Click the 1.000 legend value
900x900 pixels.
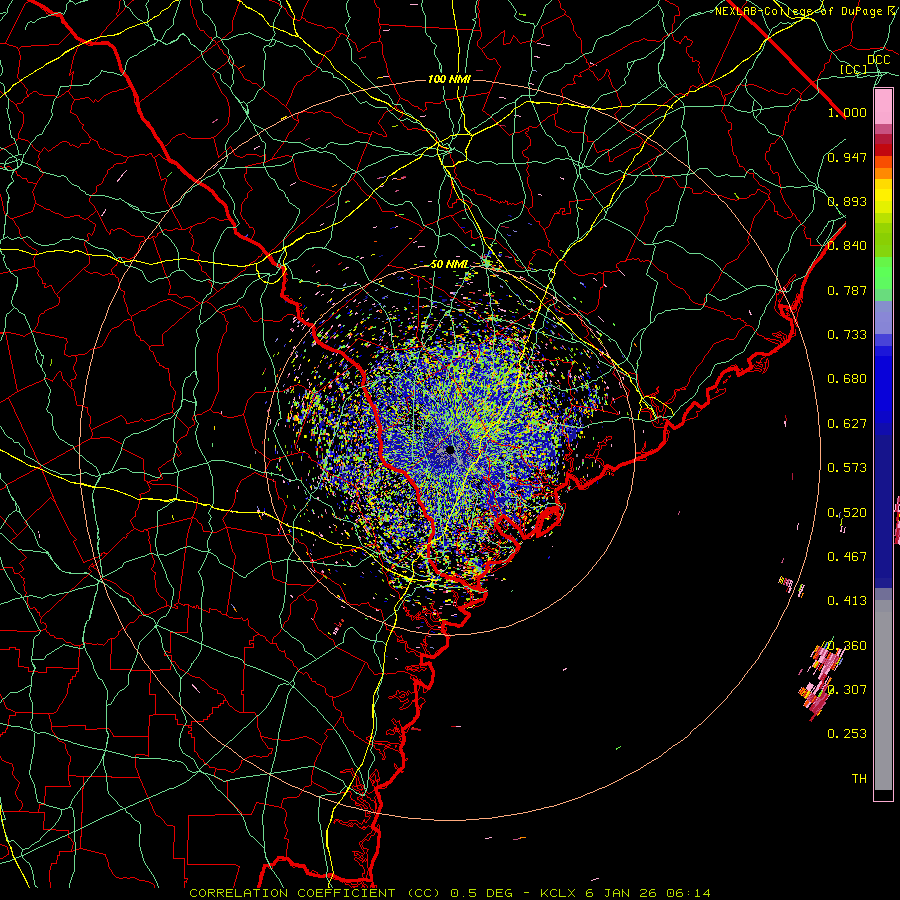click(847, 112)
